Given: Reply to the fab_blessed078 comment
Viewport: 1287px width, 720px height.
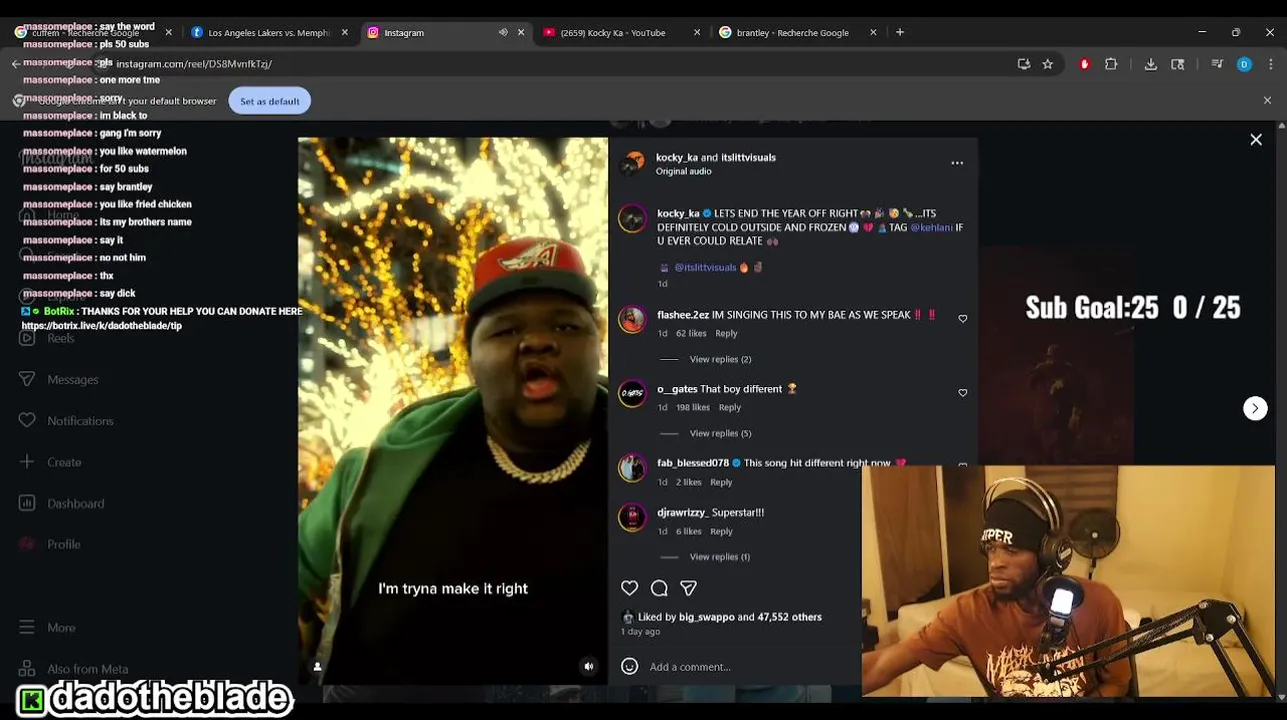Looking at the screenshot, I should (x=721, y=482).
